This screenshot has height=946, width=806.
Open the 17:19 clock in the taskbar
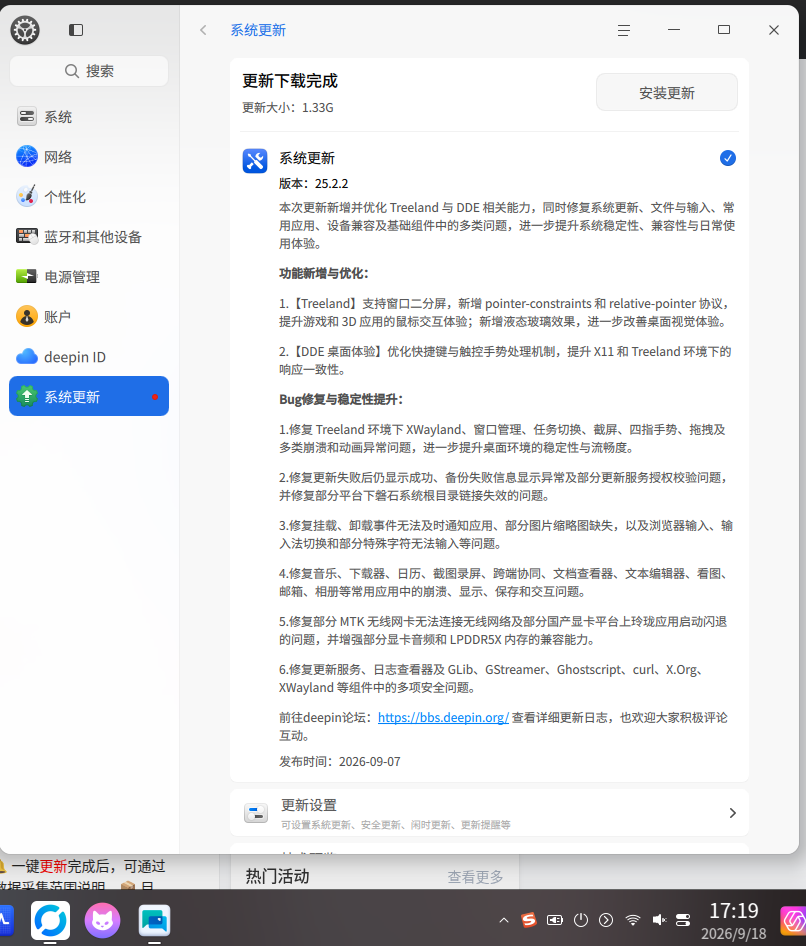coord(734,910)
